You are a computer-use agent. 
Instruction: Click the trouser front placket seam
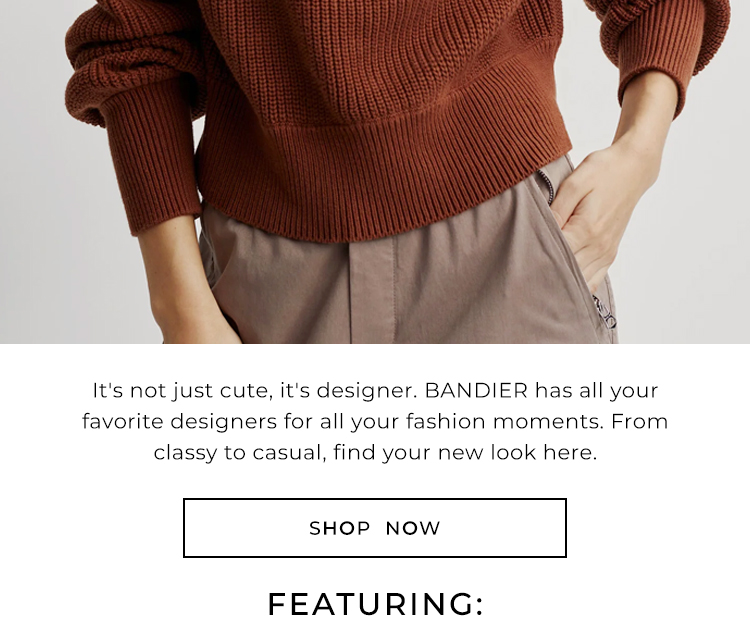coord(373,292)
